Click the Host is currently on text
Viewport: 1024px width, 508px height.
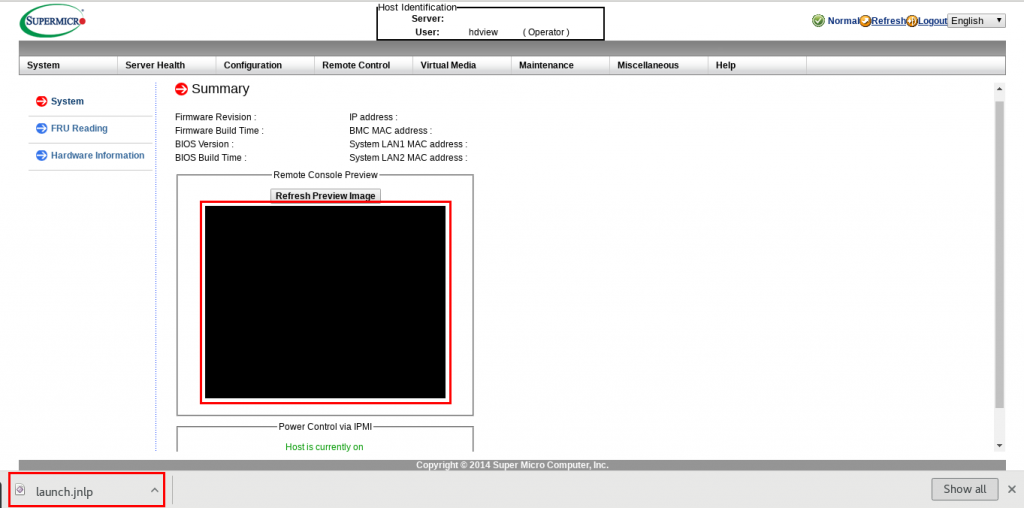tap(325, 447)
